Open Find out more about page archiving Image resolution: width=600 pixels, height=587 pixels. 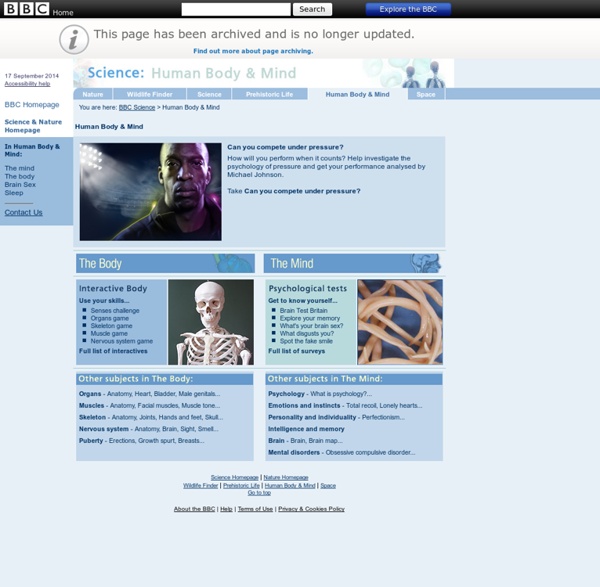click(x=253, y=51)
